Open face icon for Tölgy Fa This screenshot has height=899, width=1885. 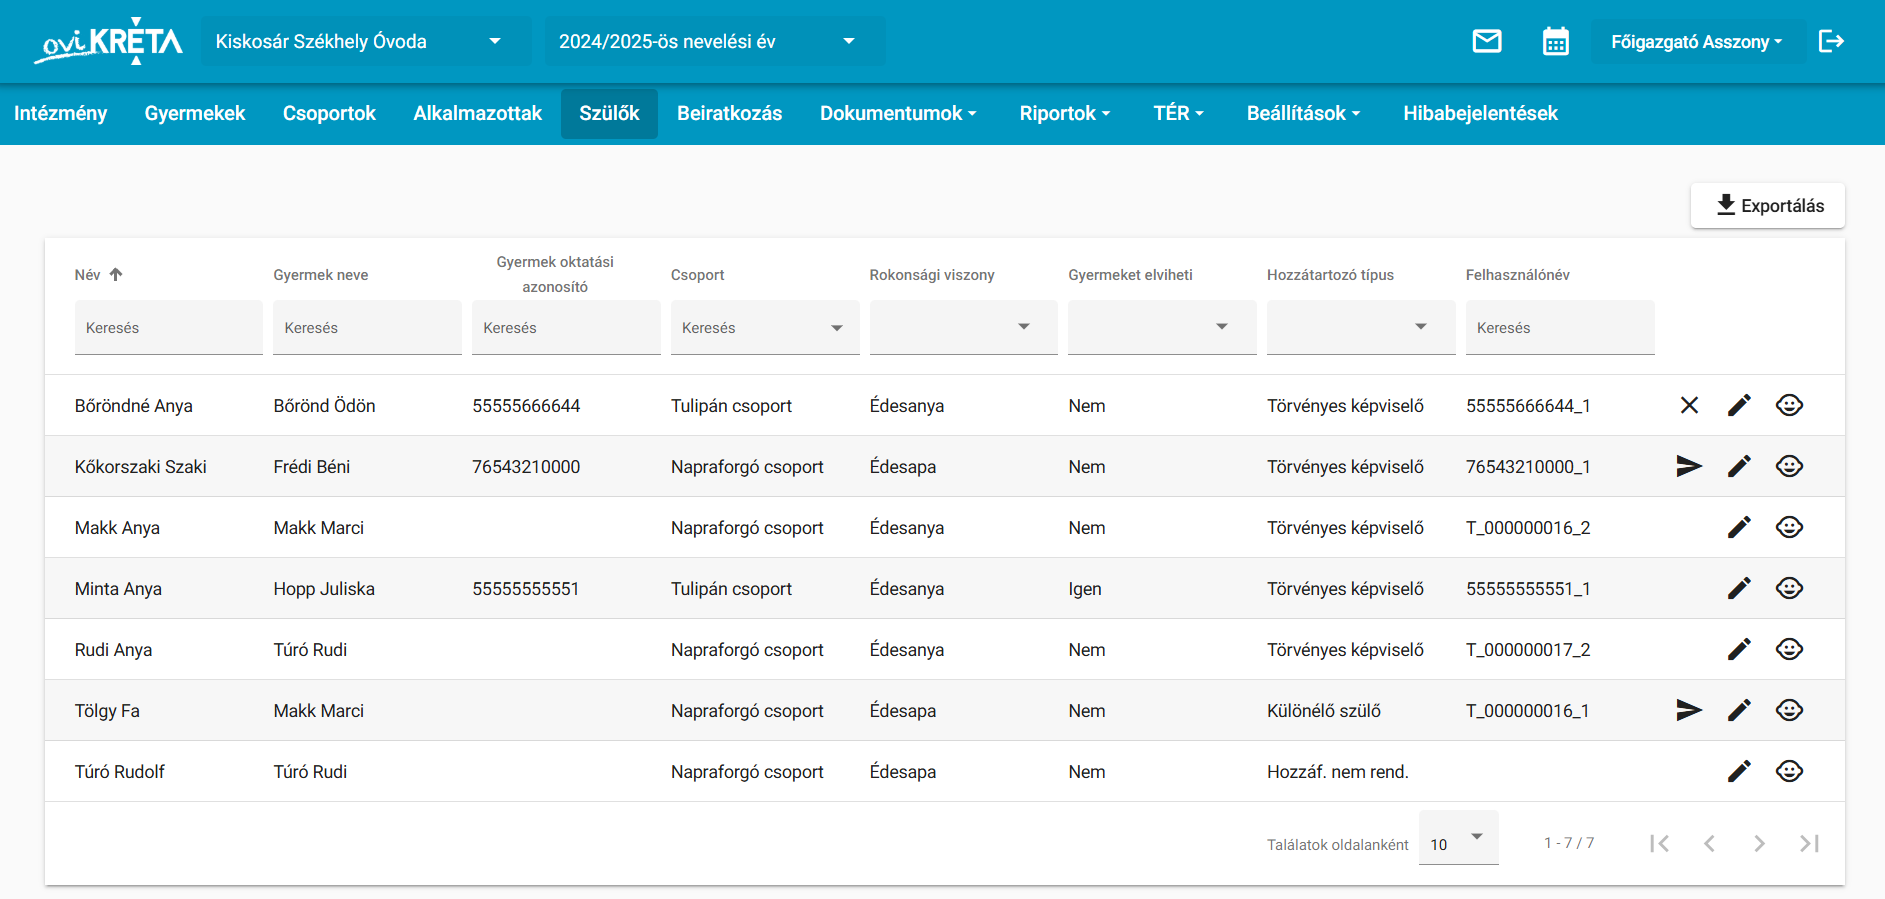[1789, 710]
